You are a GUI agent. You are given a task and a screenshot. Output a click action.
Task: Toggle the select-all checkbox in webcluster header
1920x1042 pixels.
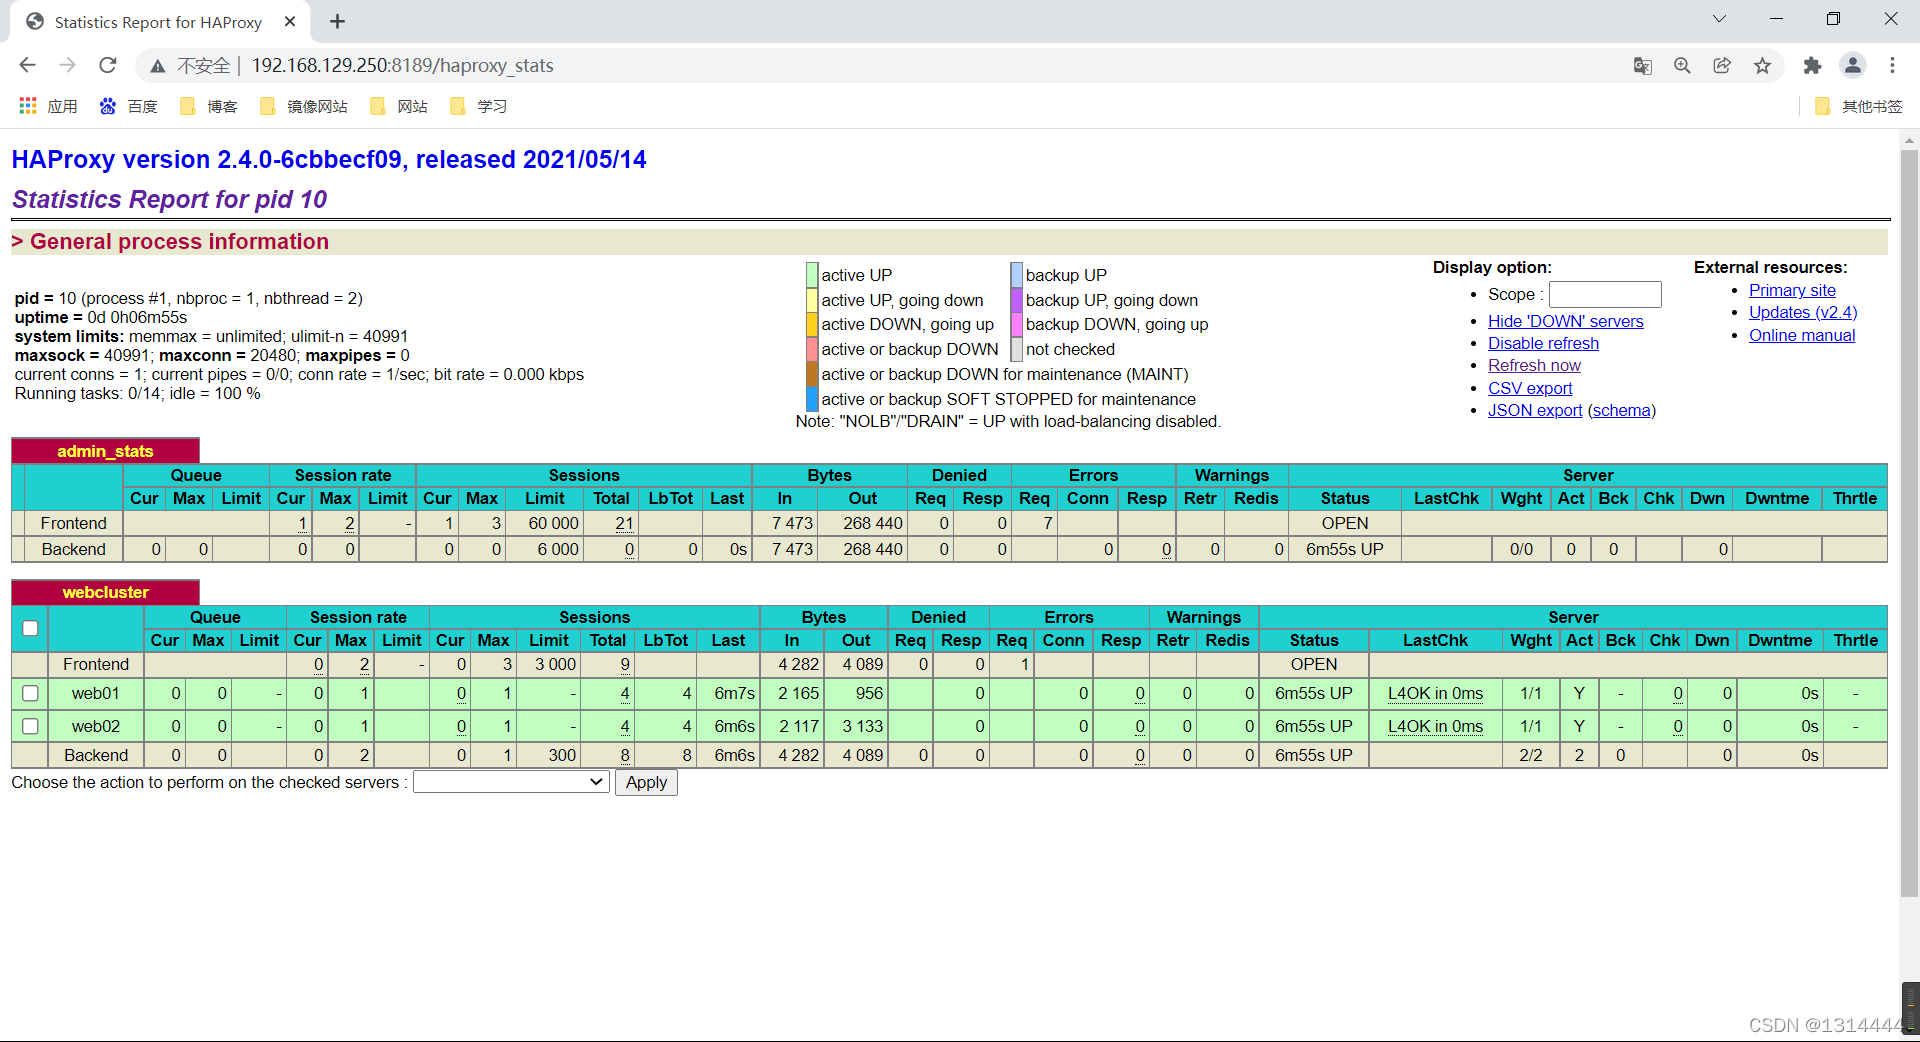(x=30, y=628)
